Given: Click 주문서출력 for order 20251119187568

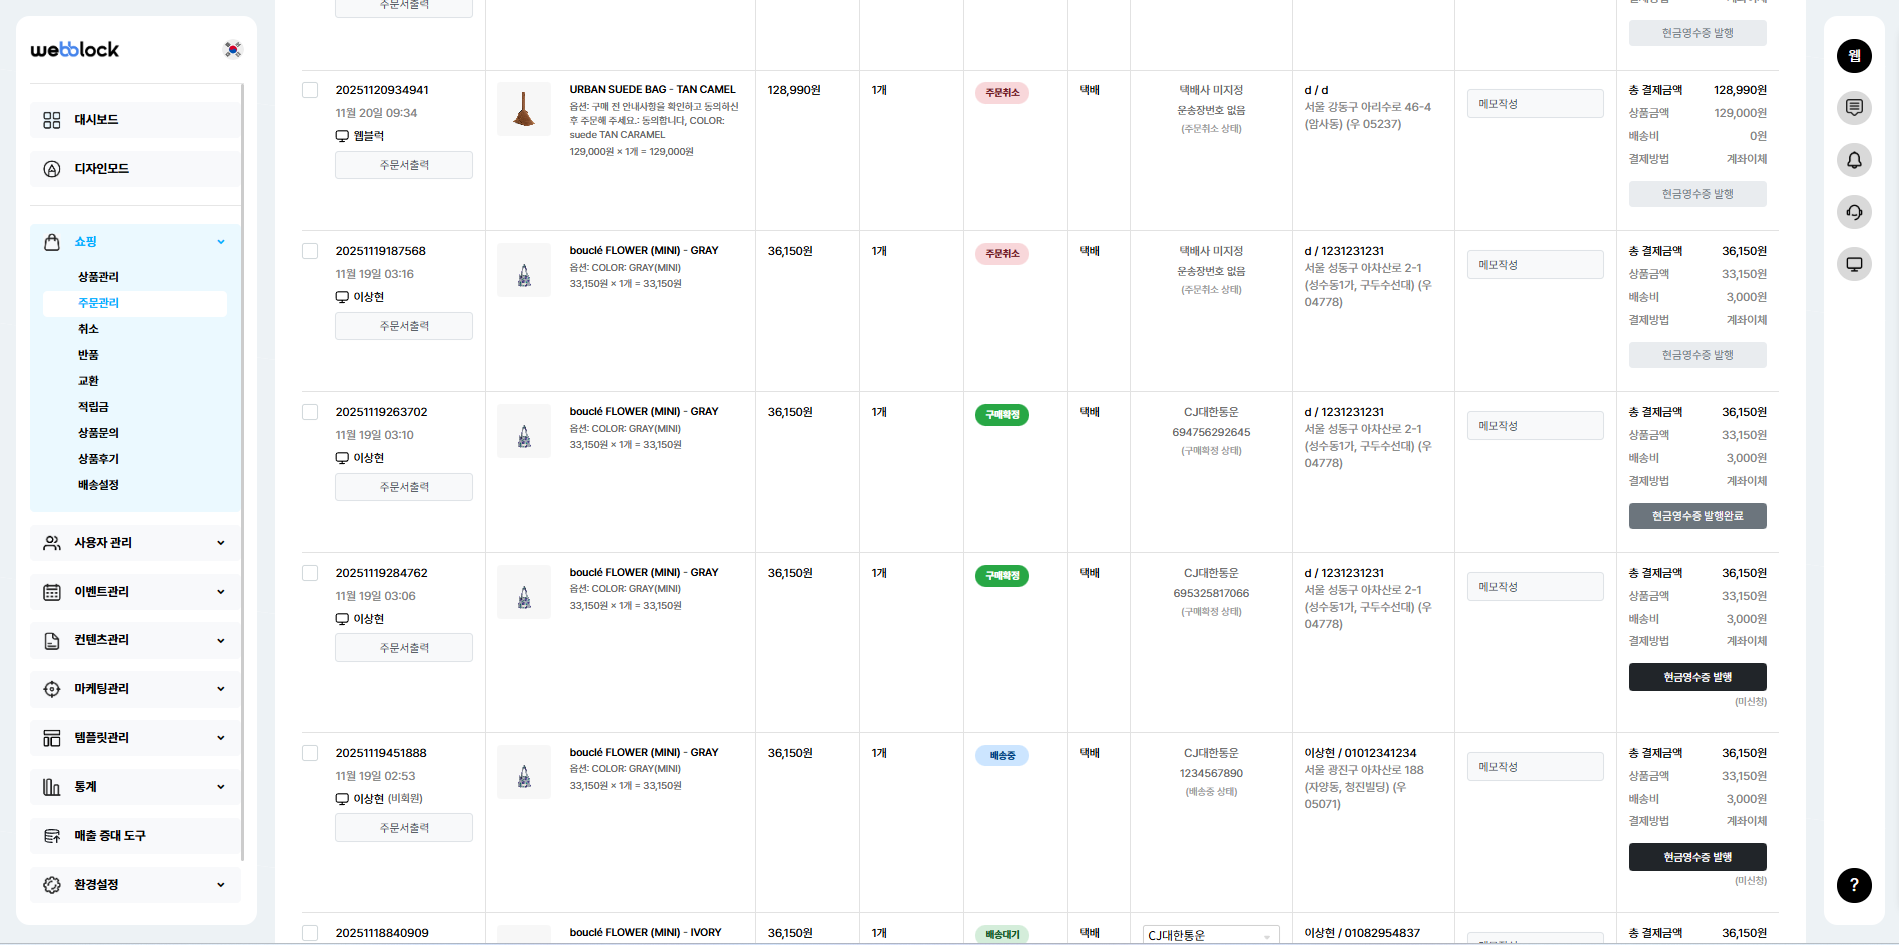Looking at the screenshot, I should 404,326.
